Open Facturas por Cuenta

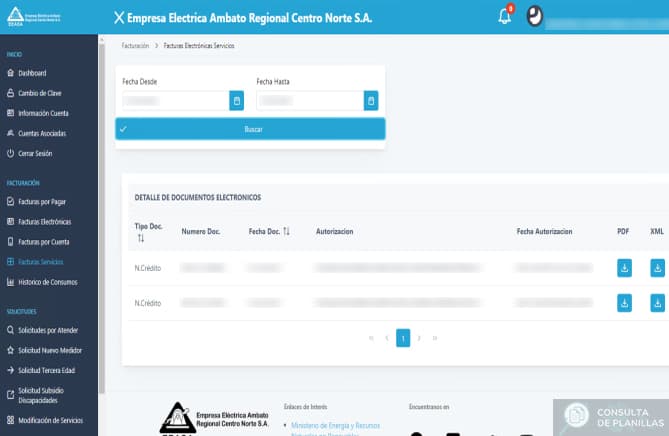point(38,242)
